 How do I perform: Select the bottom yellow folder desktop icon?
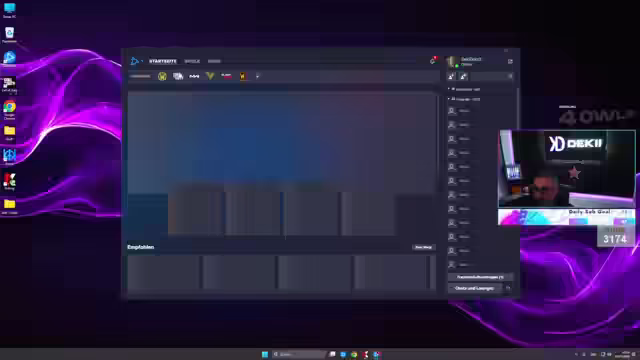(9, 207)
